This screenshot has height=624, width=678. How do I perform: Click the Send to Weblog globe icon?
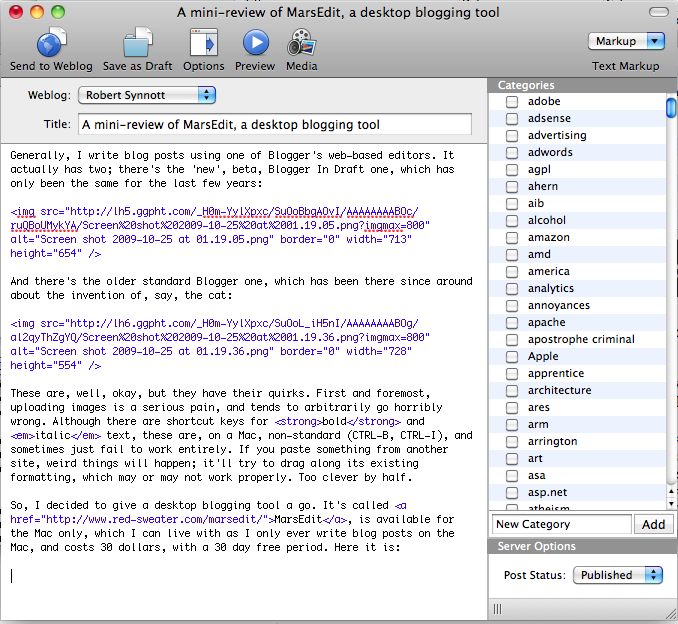click(51, 42)
